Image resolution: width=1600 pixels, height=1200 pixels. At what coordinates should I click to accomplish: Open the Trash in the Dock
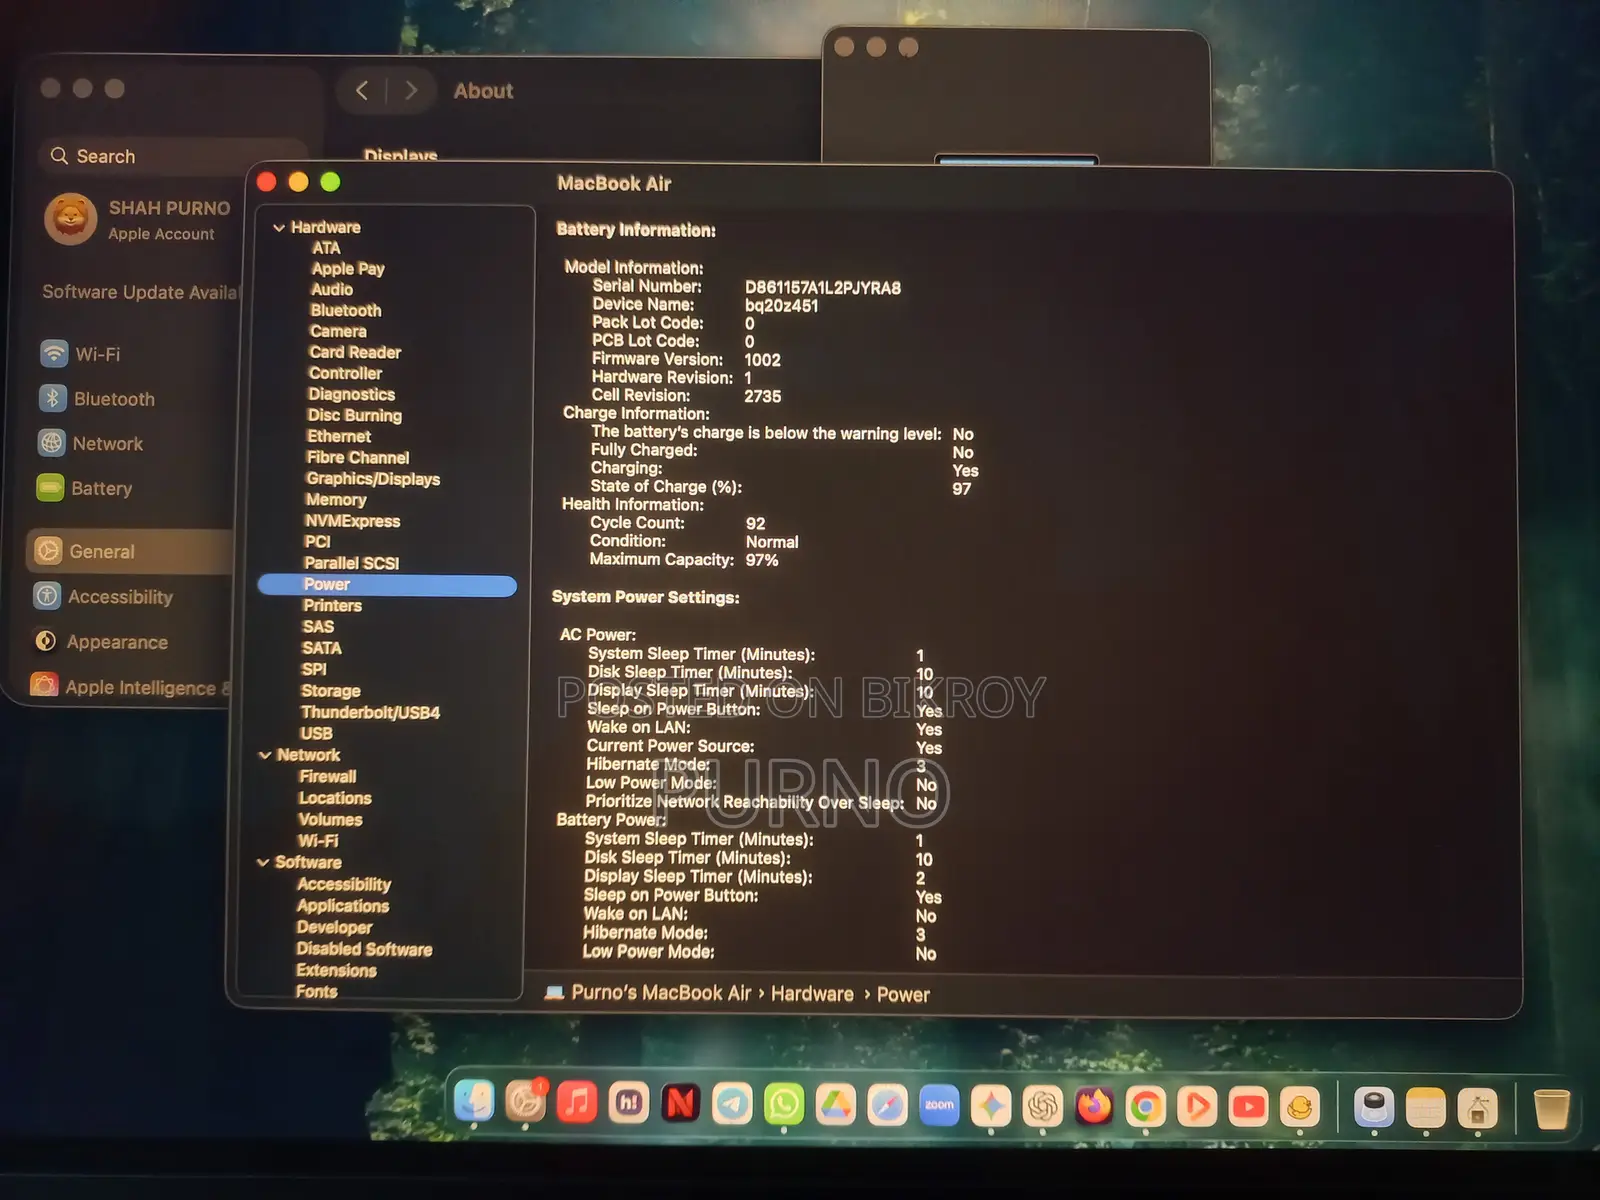coord(1551,1108)
